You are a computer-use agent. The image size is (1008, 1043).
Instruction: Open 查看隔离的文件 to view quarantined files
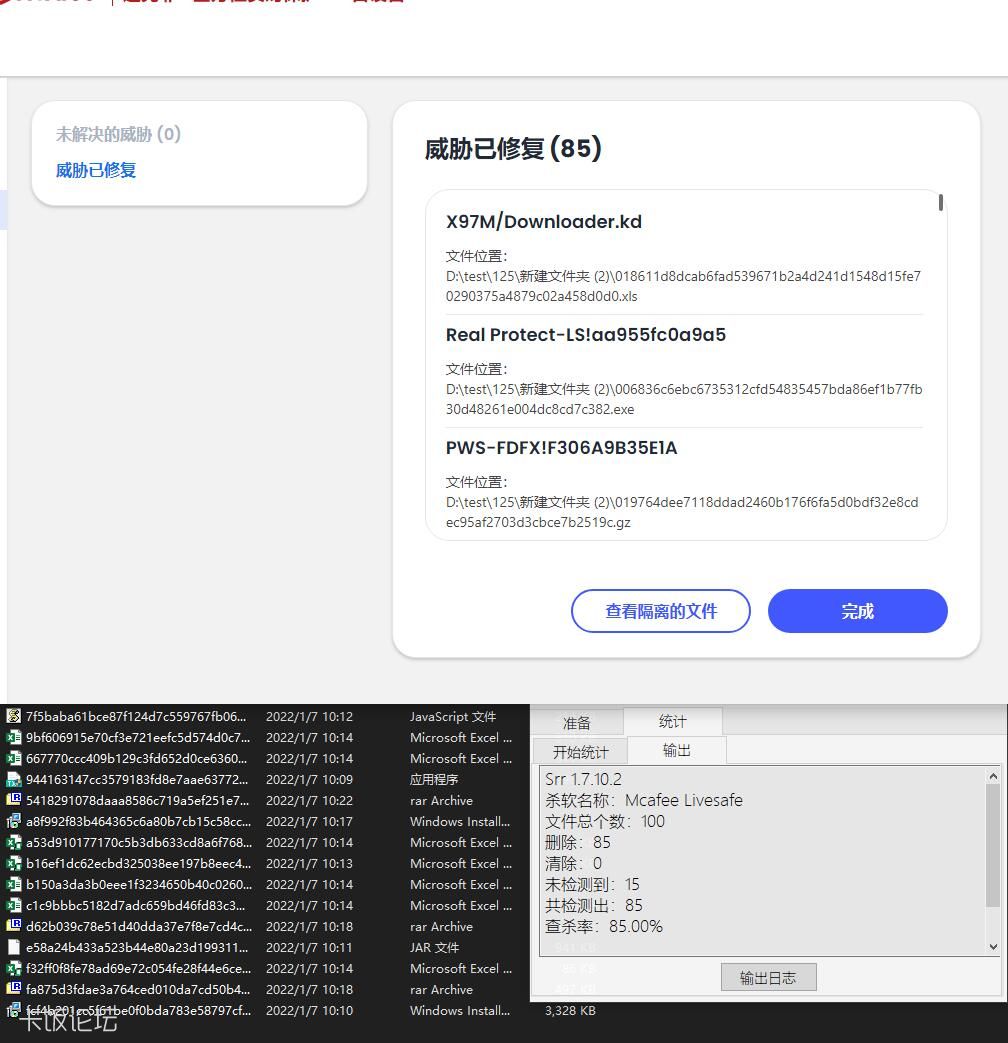point(660,611)
